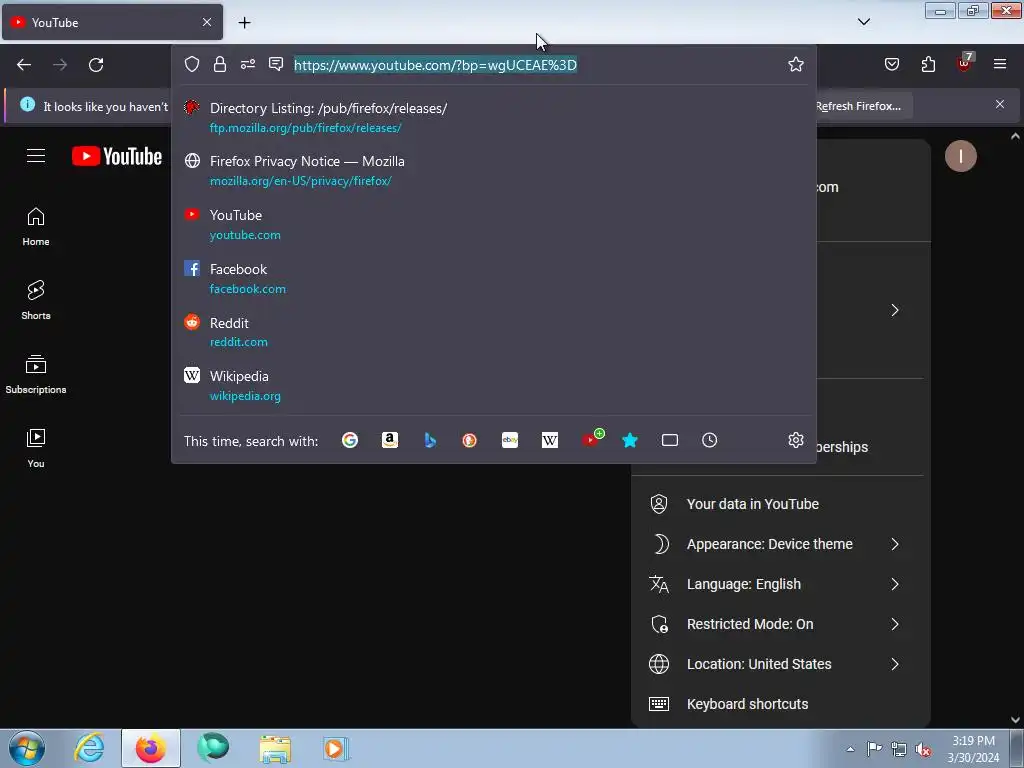This screenshot has width=1024, height=768.
Task: Open the YouTube account avatar
Action: [961, 156]
